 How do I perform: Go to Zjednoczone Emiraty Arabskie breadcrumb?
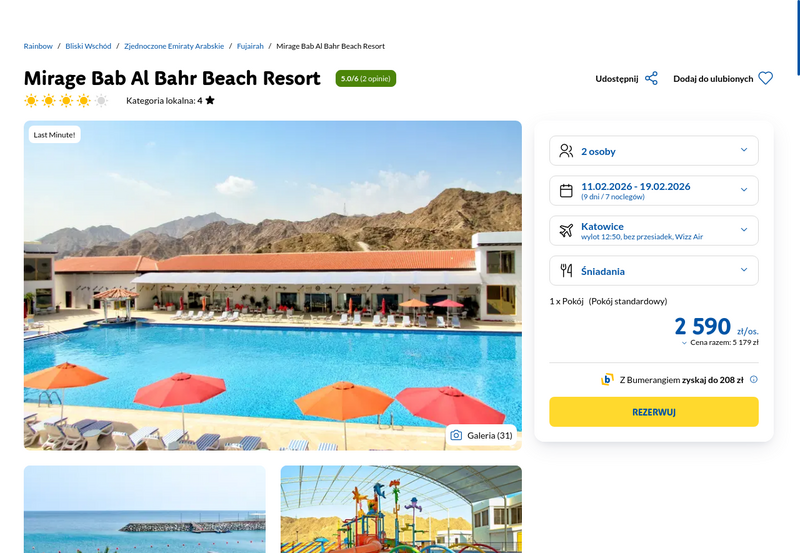click(x=174, y=46)
